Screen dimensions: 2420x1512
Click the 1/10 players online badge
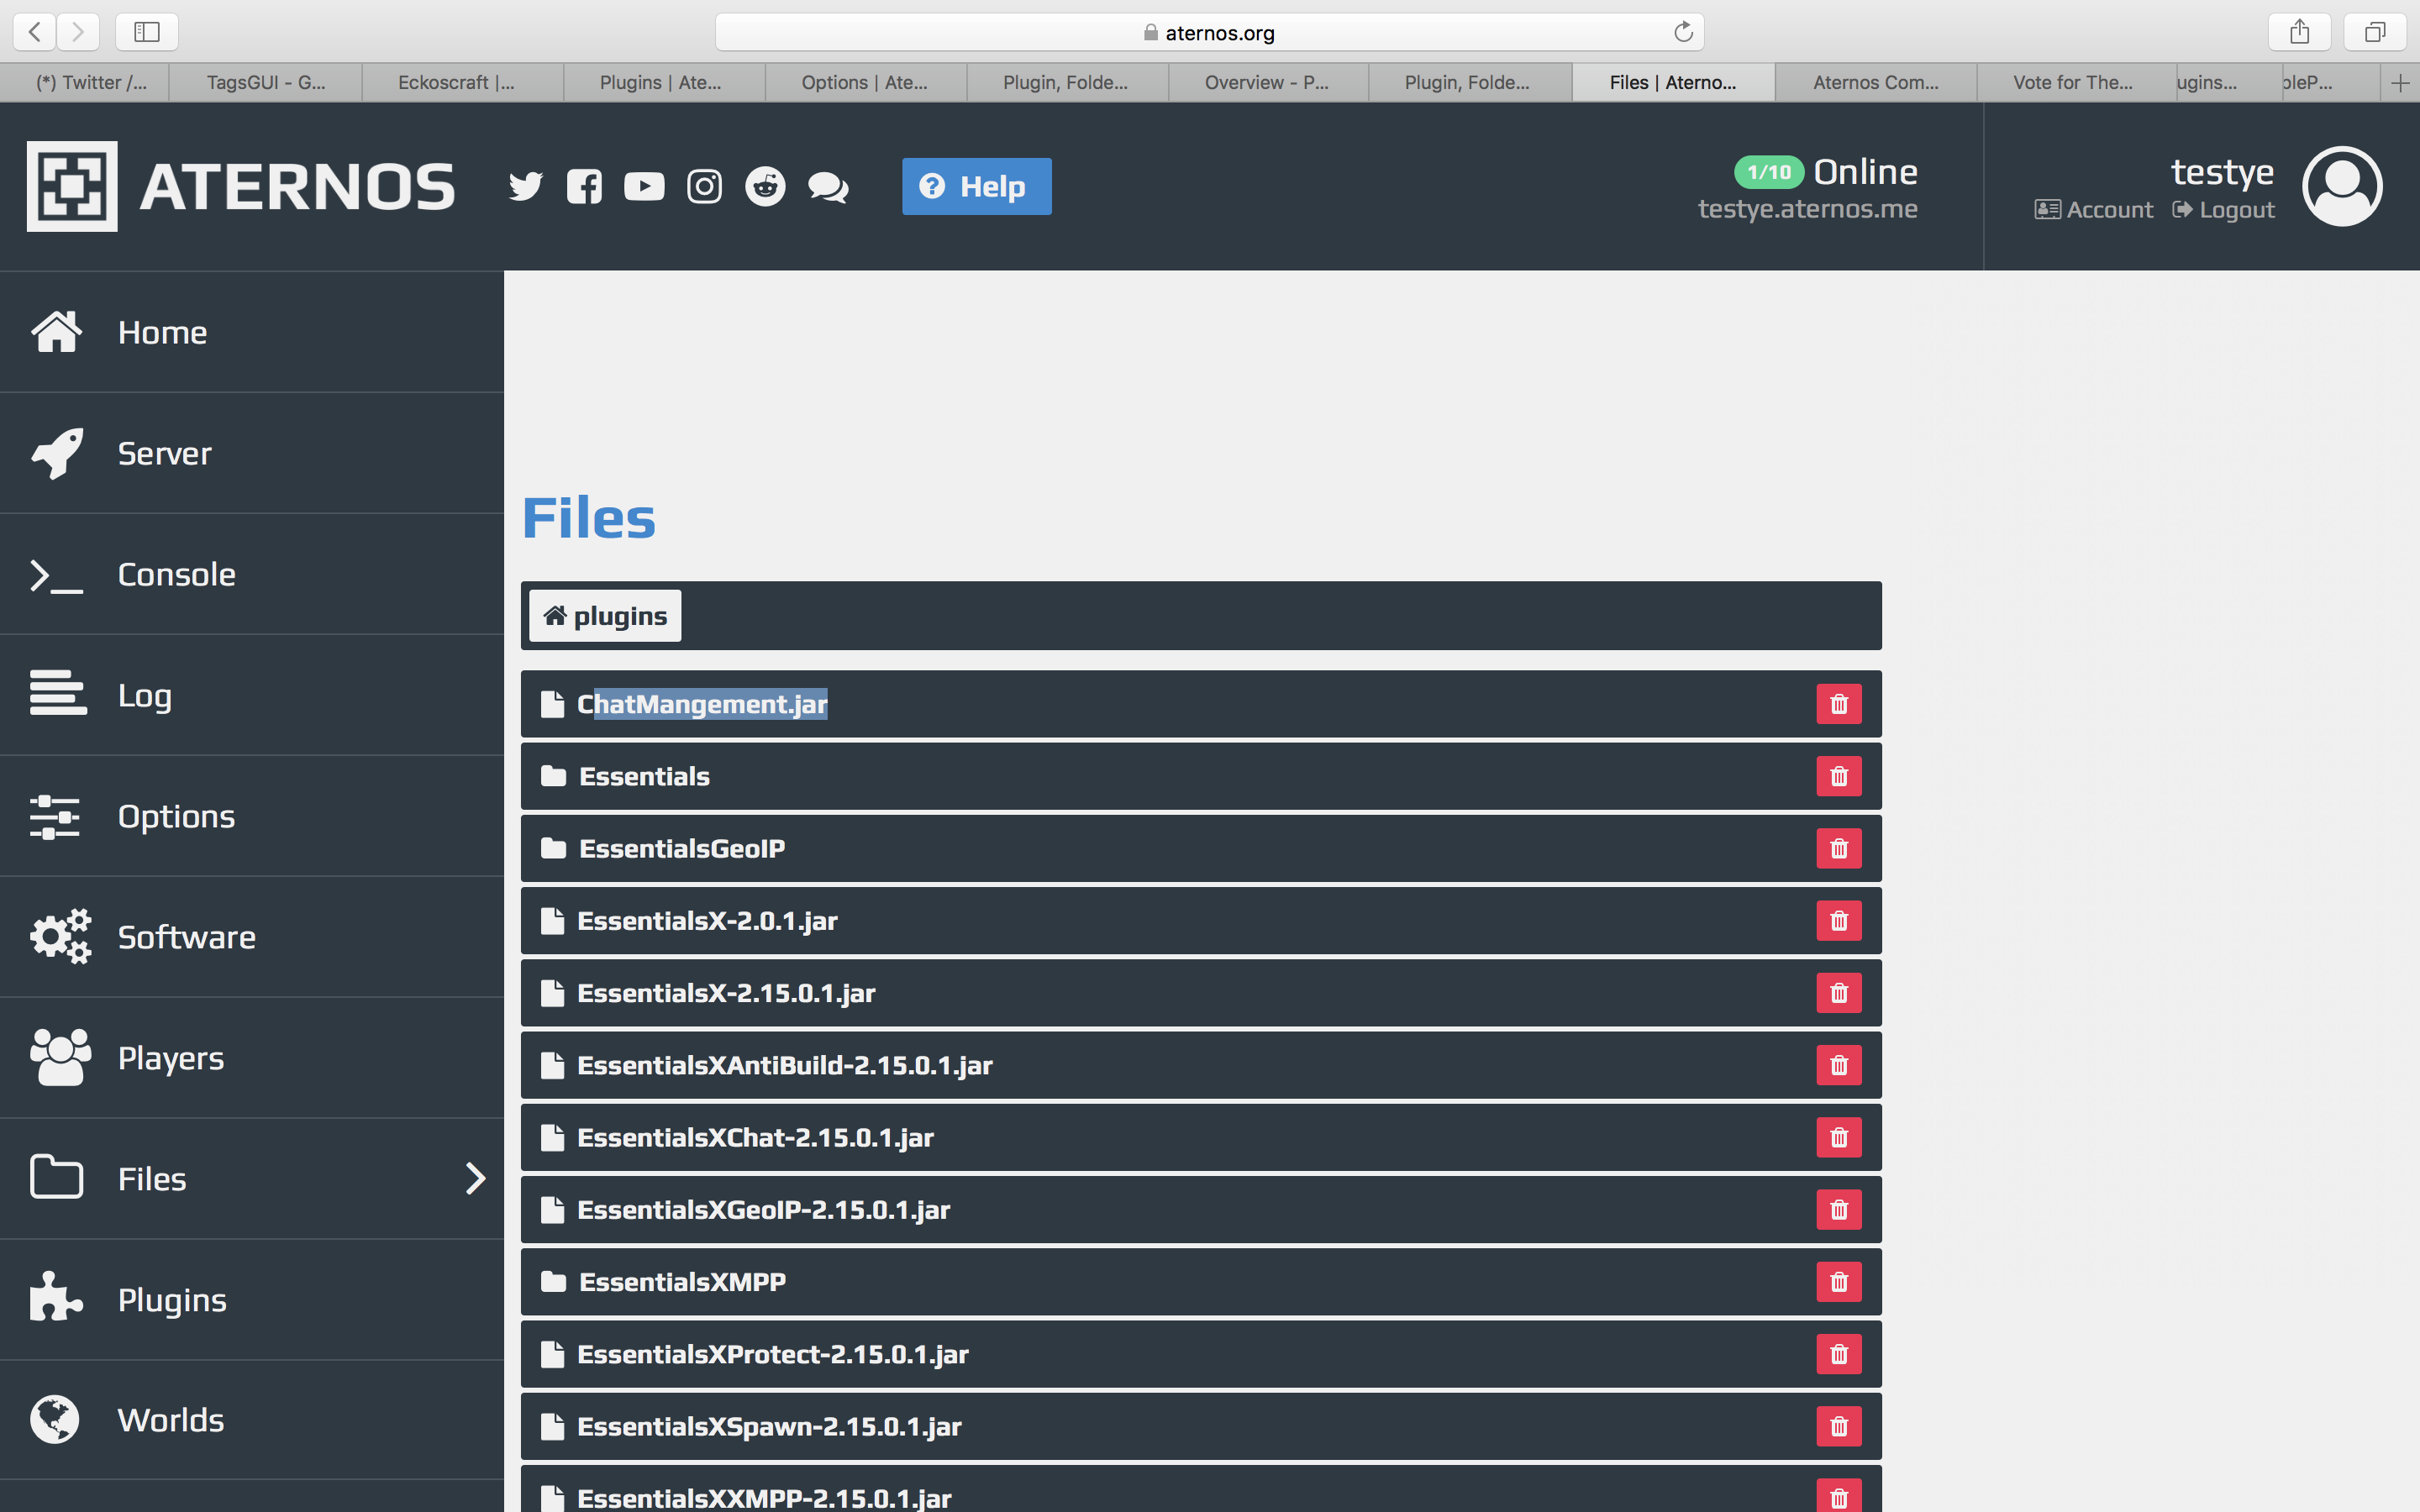point(1768,172)
